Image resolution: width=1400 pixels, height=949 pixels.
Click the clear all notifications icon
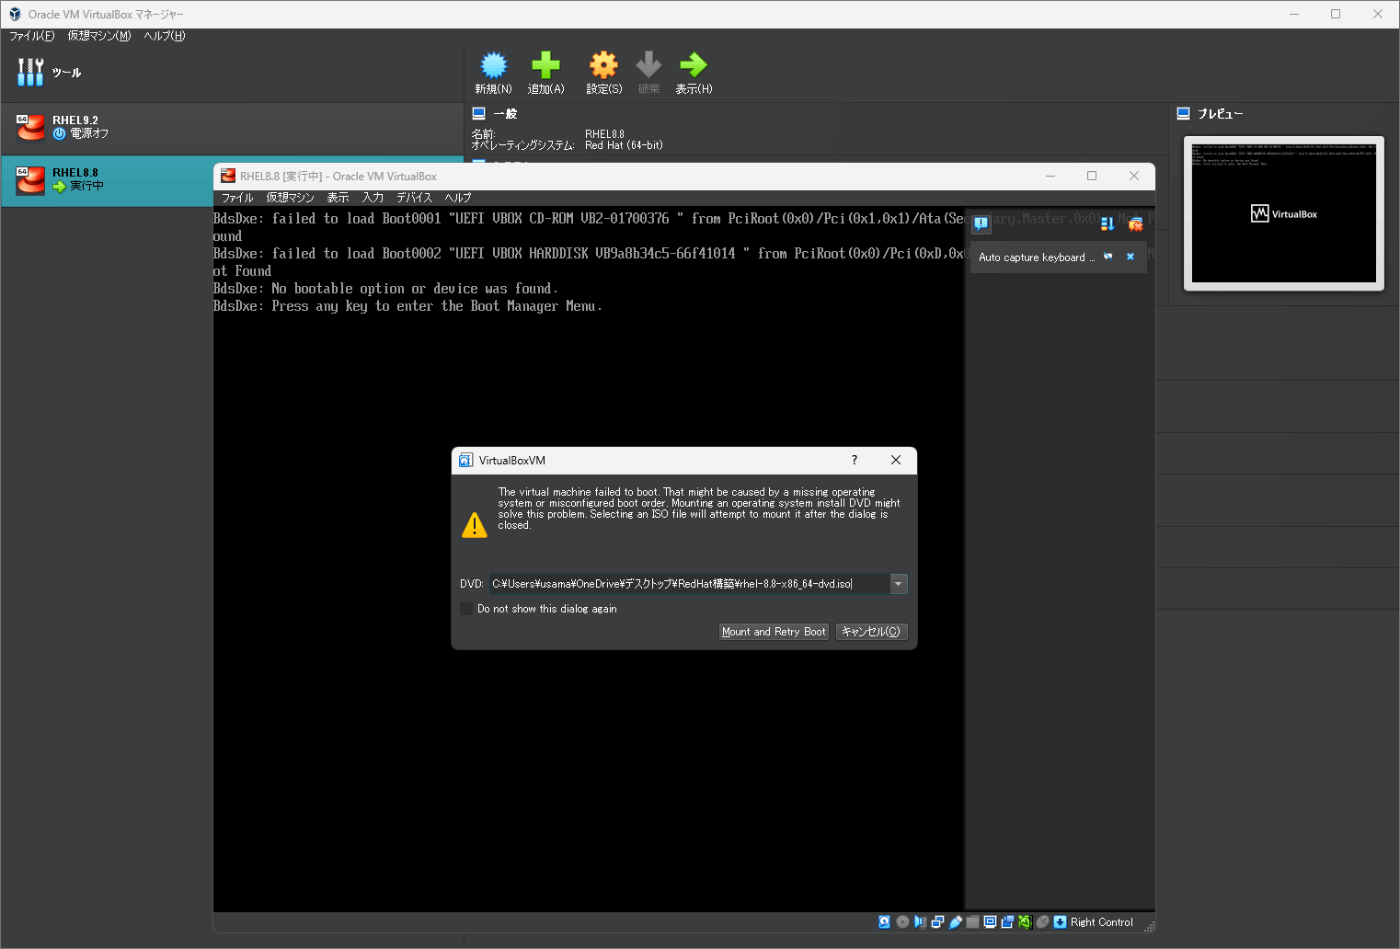click(x=1135, y=224)
